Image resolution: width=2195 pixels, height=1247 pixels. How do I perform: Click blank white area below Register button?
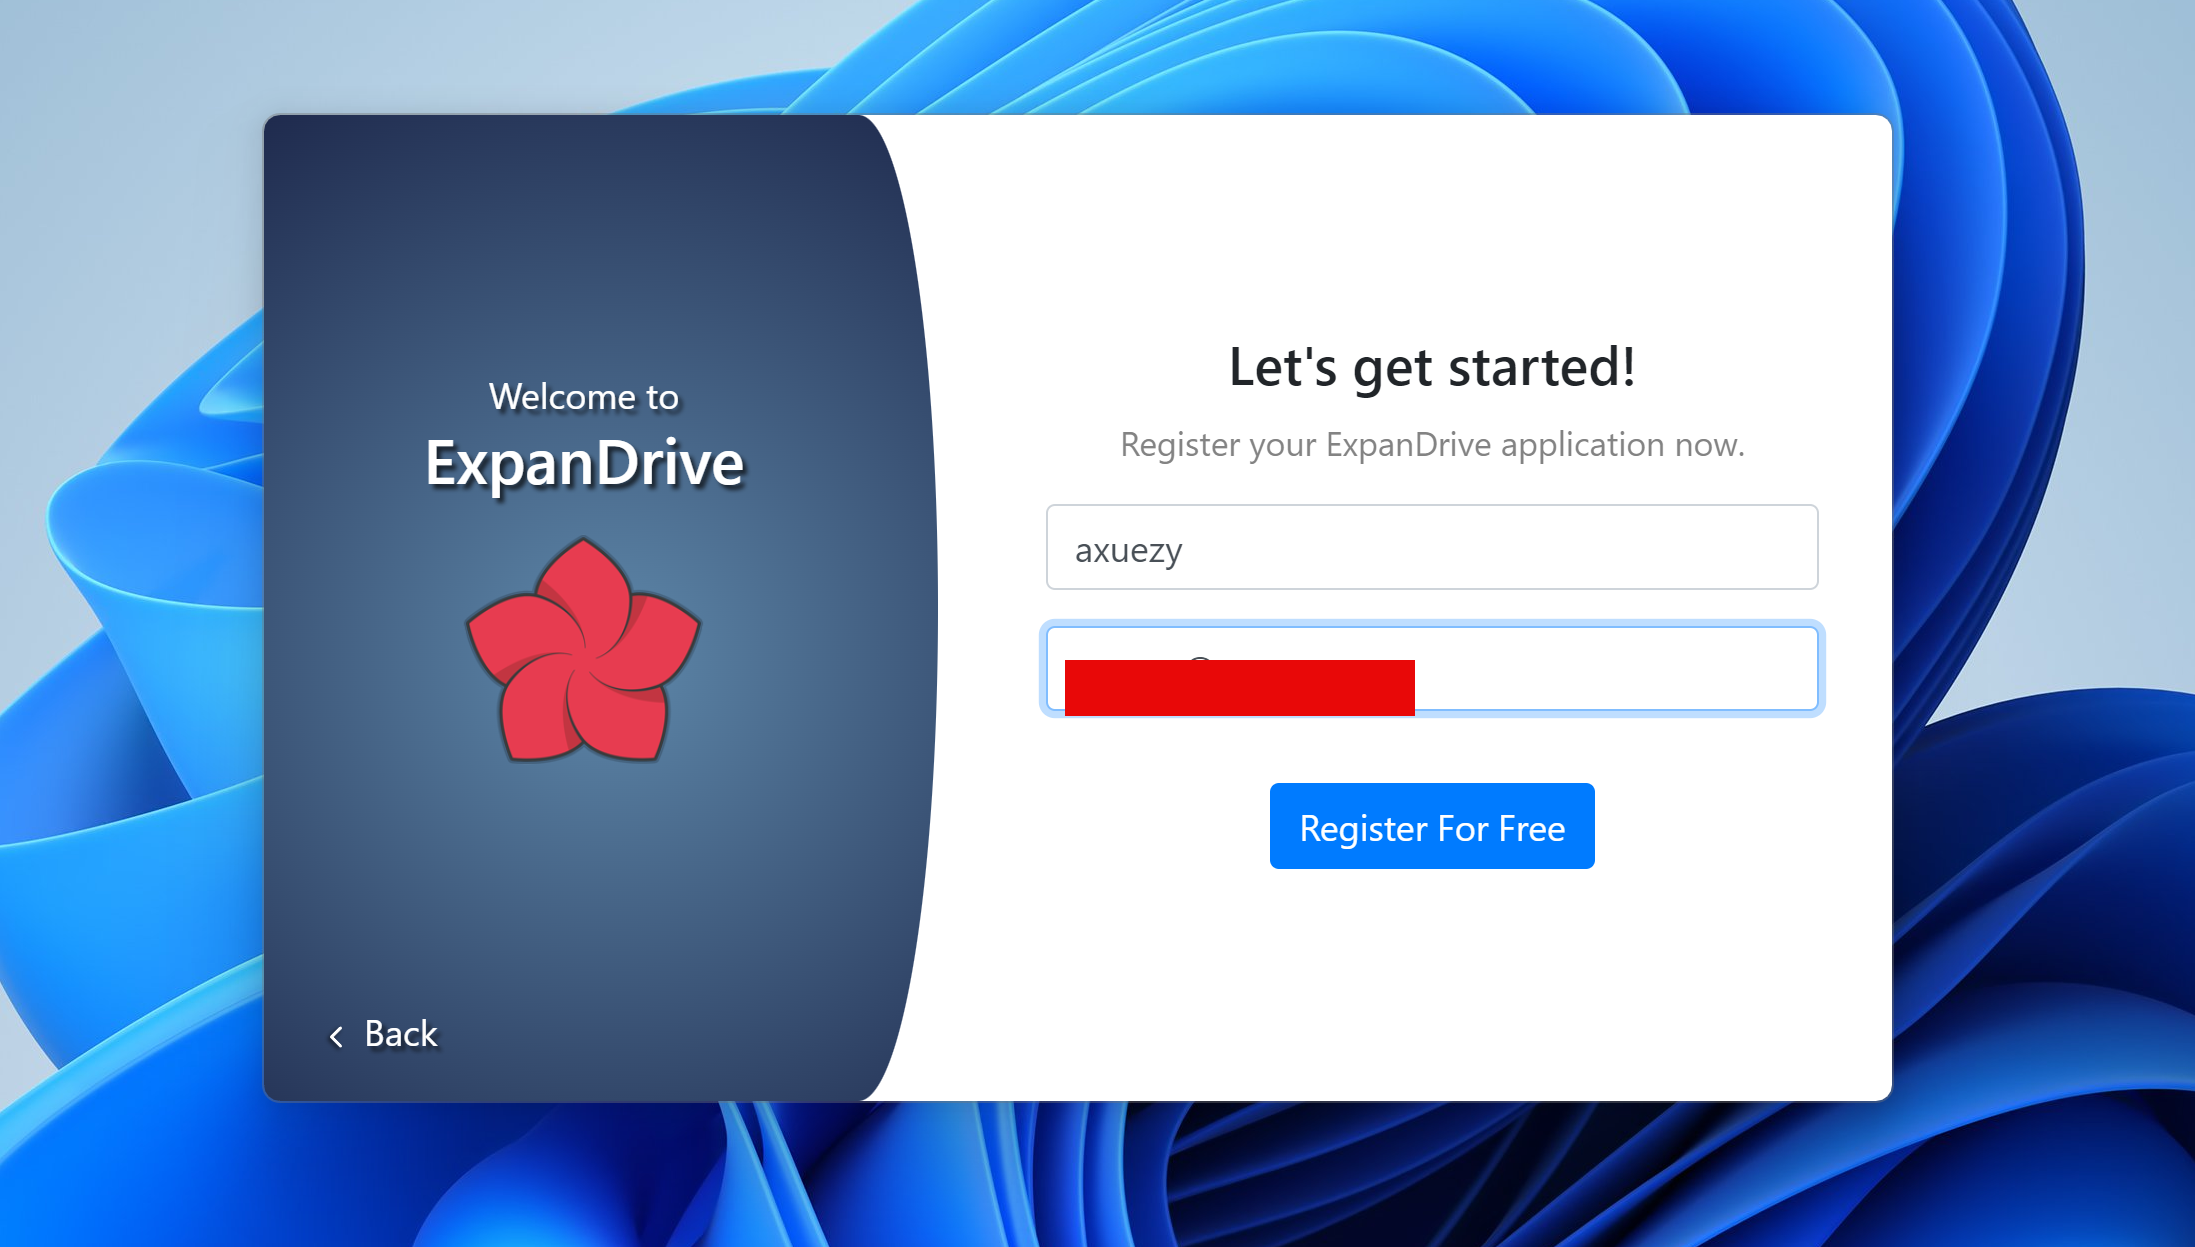point(1431,980)
